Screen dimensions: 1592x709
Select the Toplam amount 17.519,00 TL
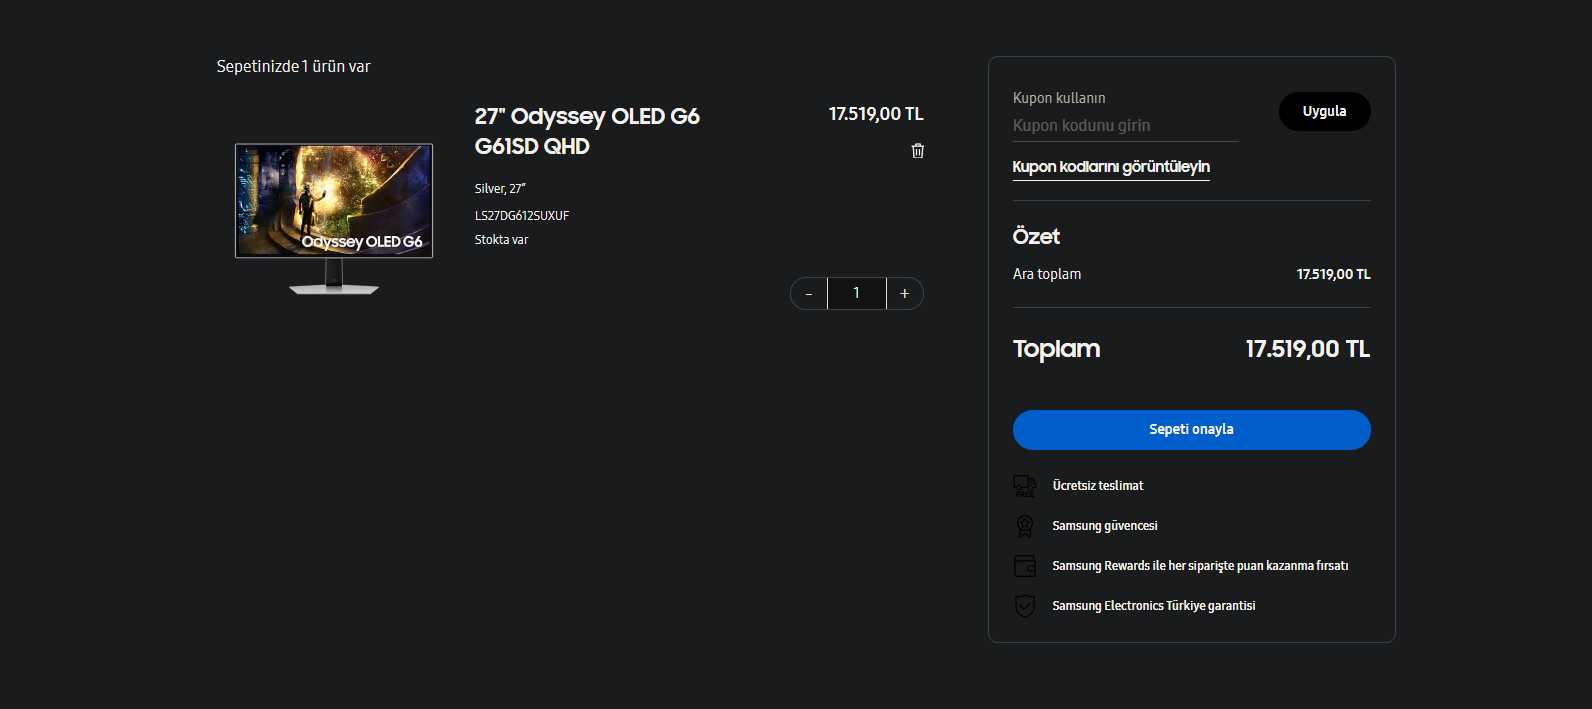pyautogui.click(x=1307, y=349)
